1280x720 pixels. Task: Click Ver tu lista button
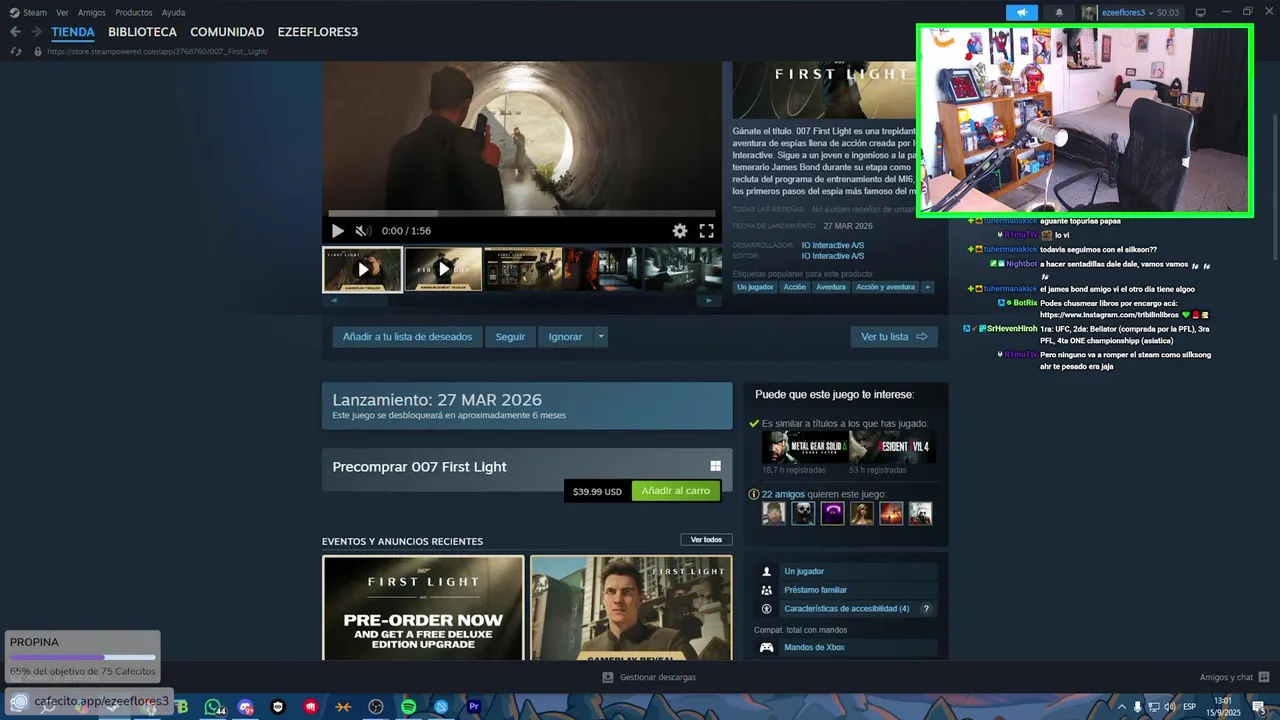pyautogui.click(x=894, y=337)
